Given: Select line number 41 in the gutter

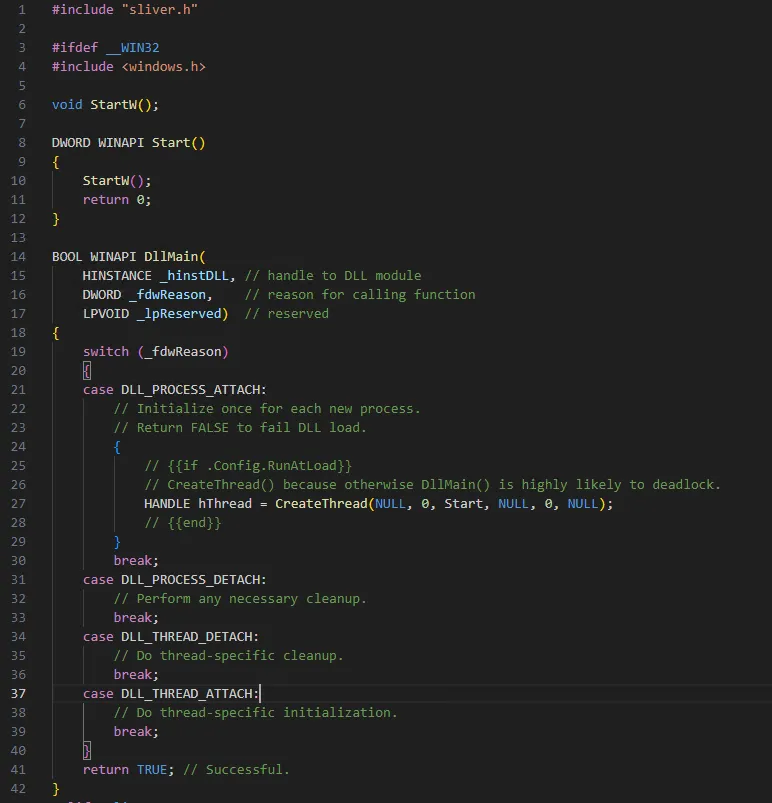Looking at the screenshot, I should [x=18, y=770].
